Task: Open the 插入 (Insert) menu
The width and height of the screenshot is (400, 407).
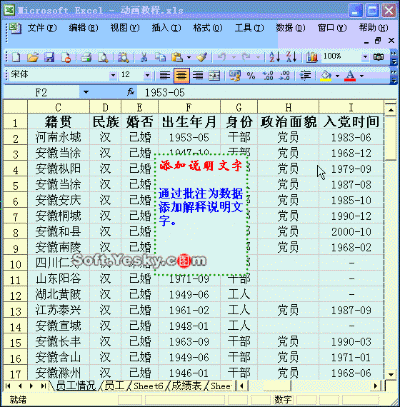Action: 166,28
